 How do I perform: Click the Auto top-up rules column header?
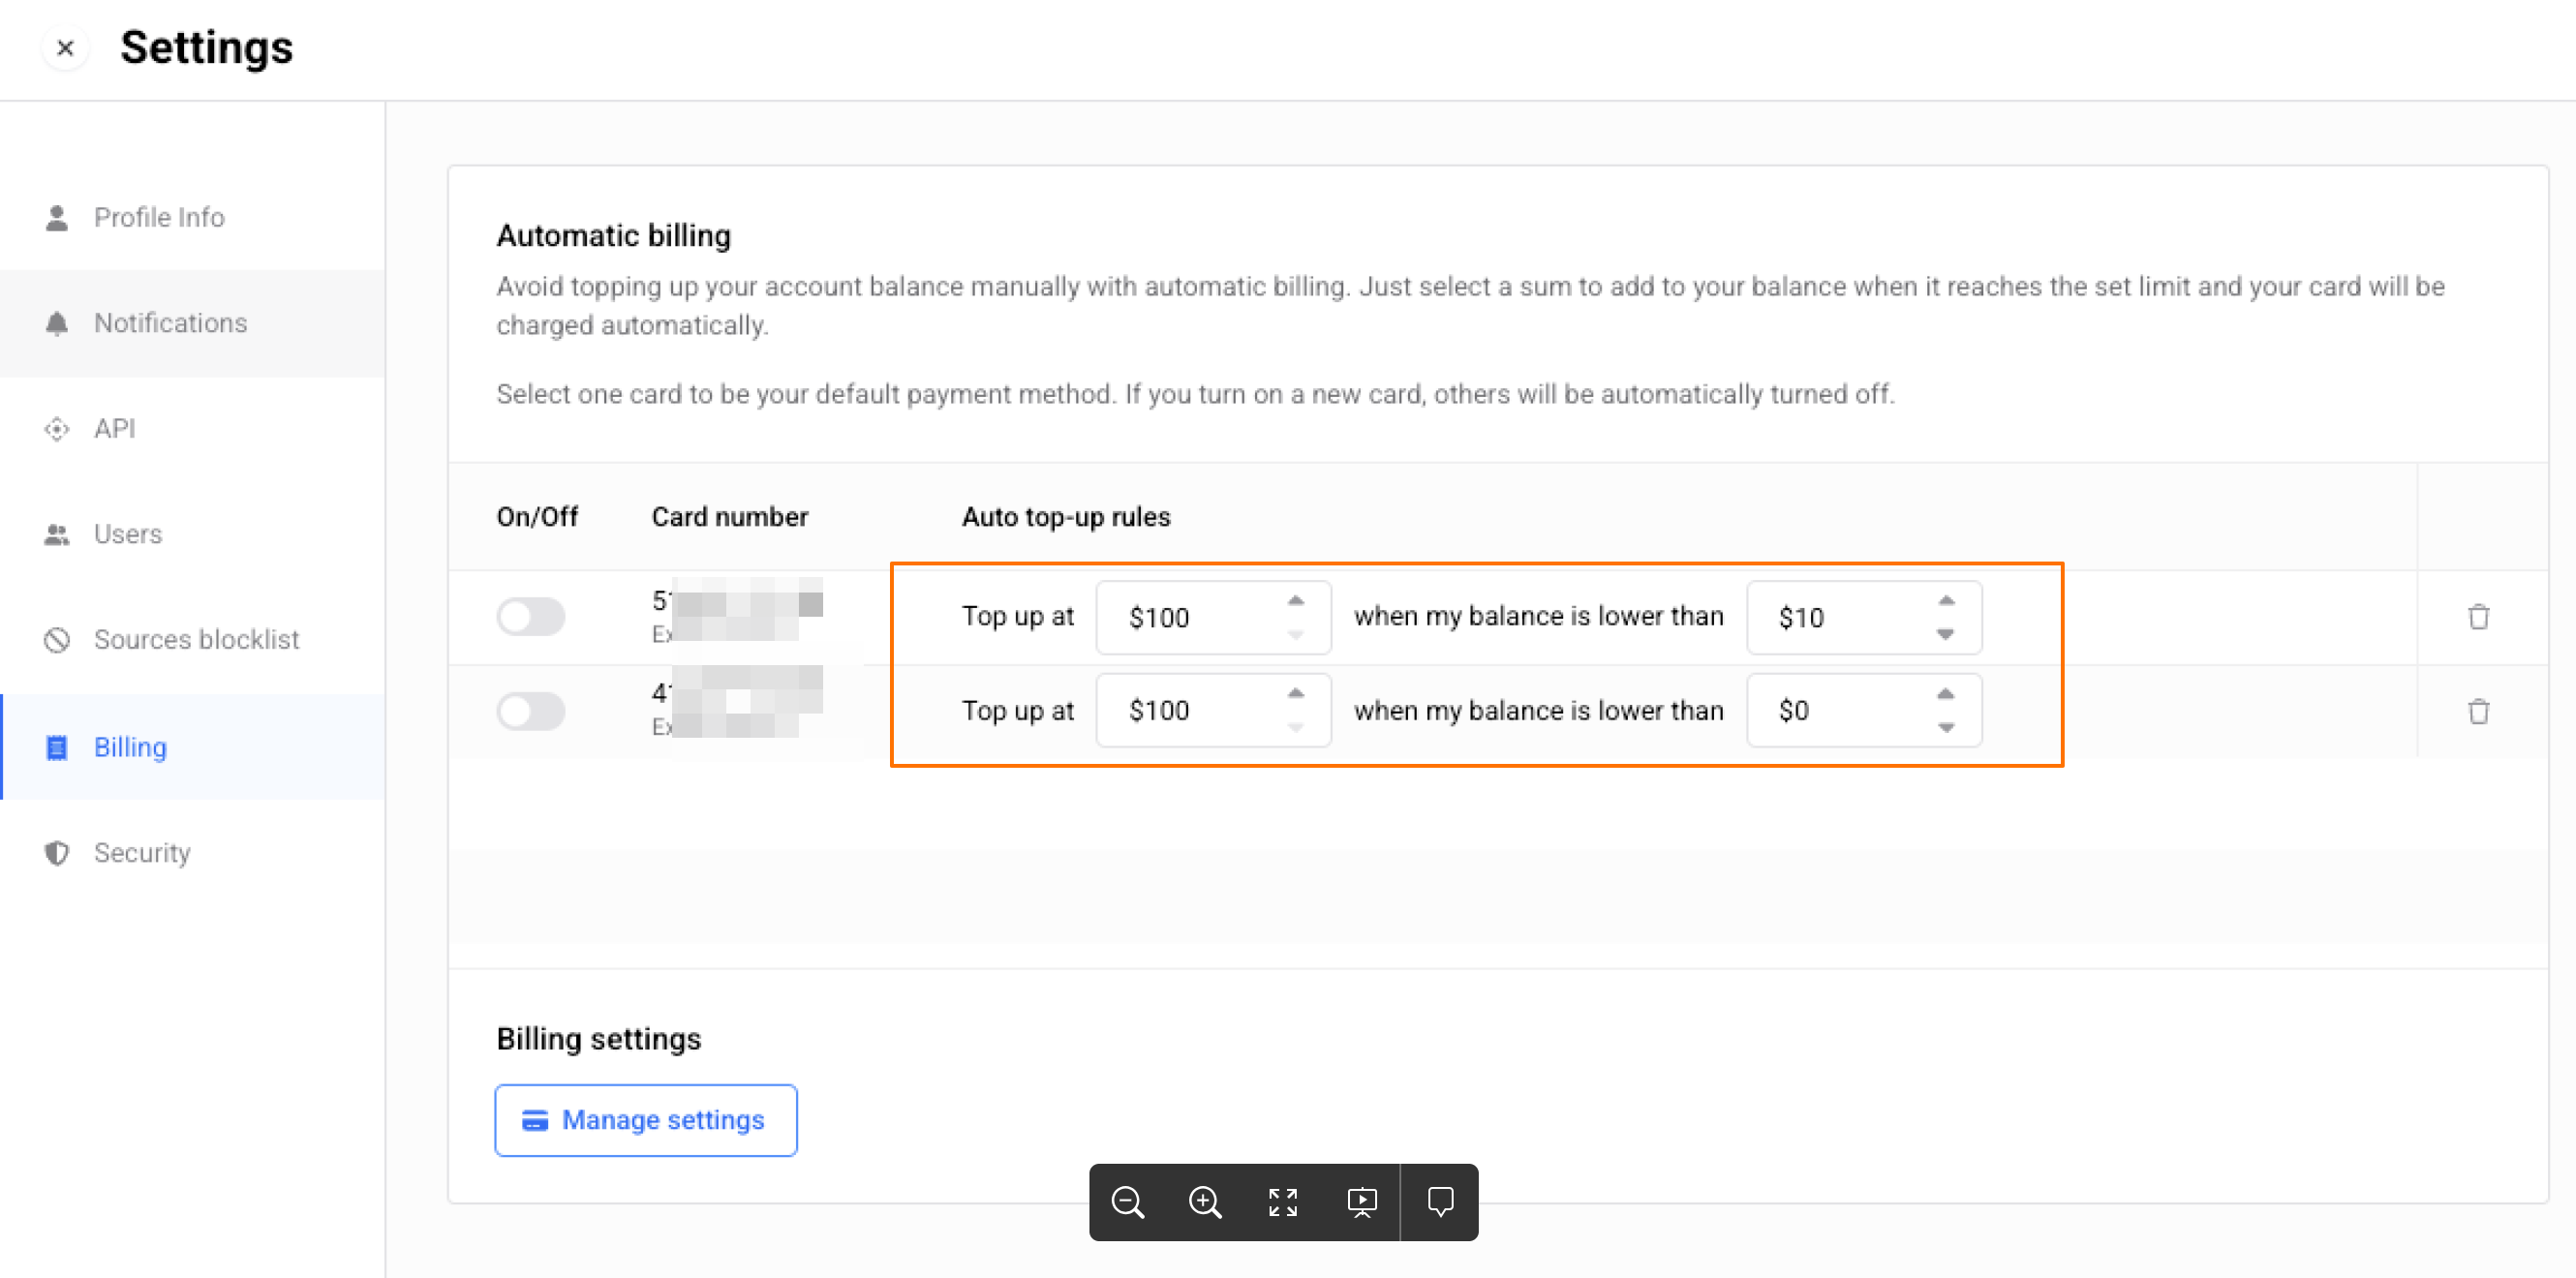tap(1066, 517)
